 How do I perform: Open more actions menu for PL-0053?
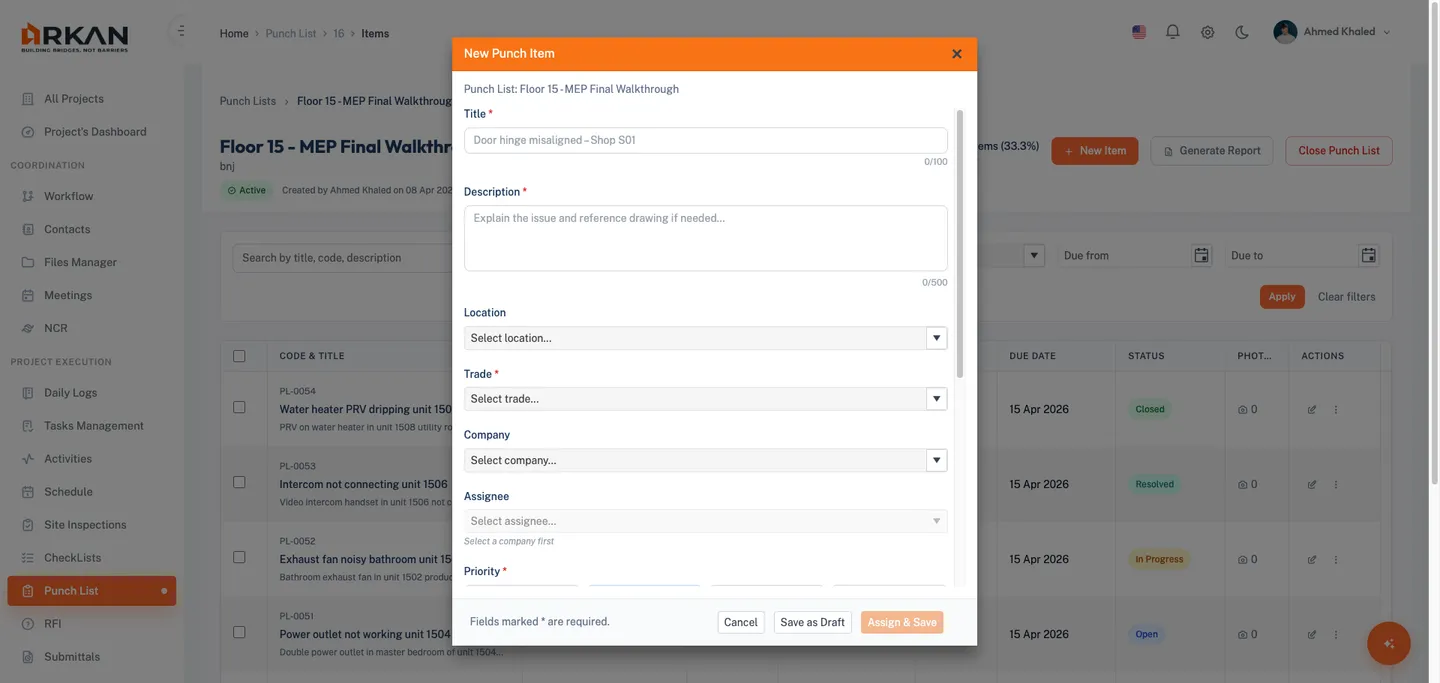(1336, 485)
